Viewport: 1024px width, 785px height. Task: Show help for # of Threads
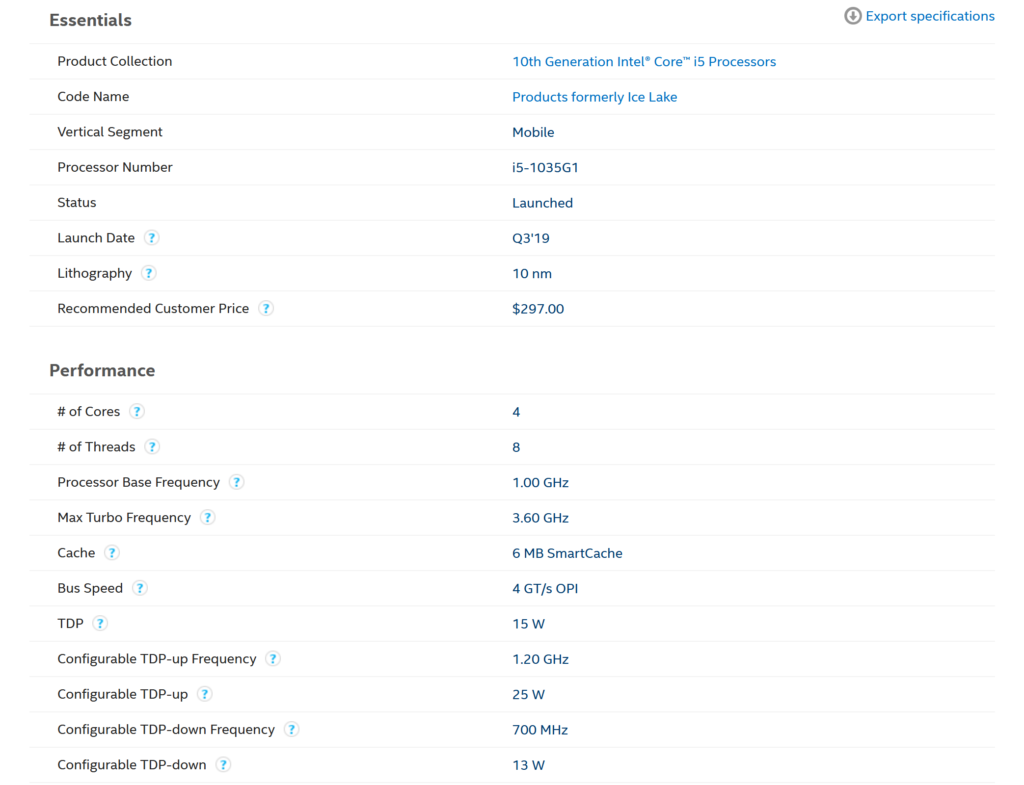coord(152,447)
